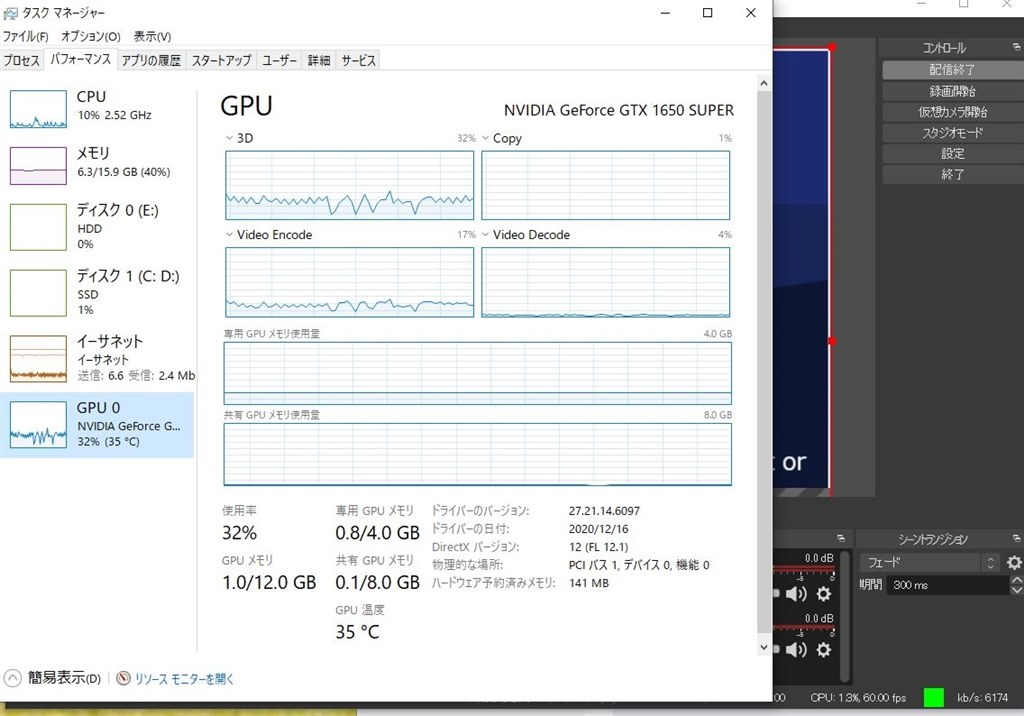1024x716 pixels.
Task: Select the パフォーマンス tab
Action: click(x=80, y=59)
